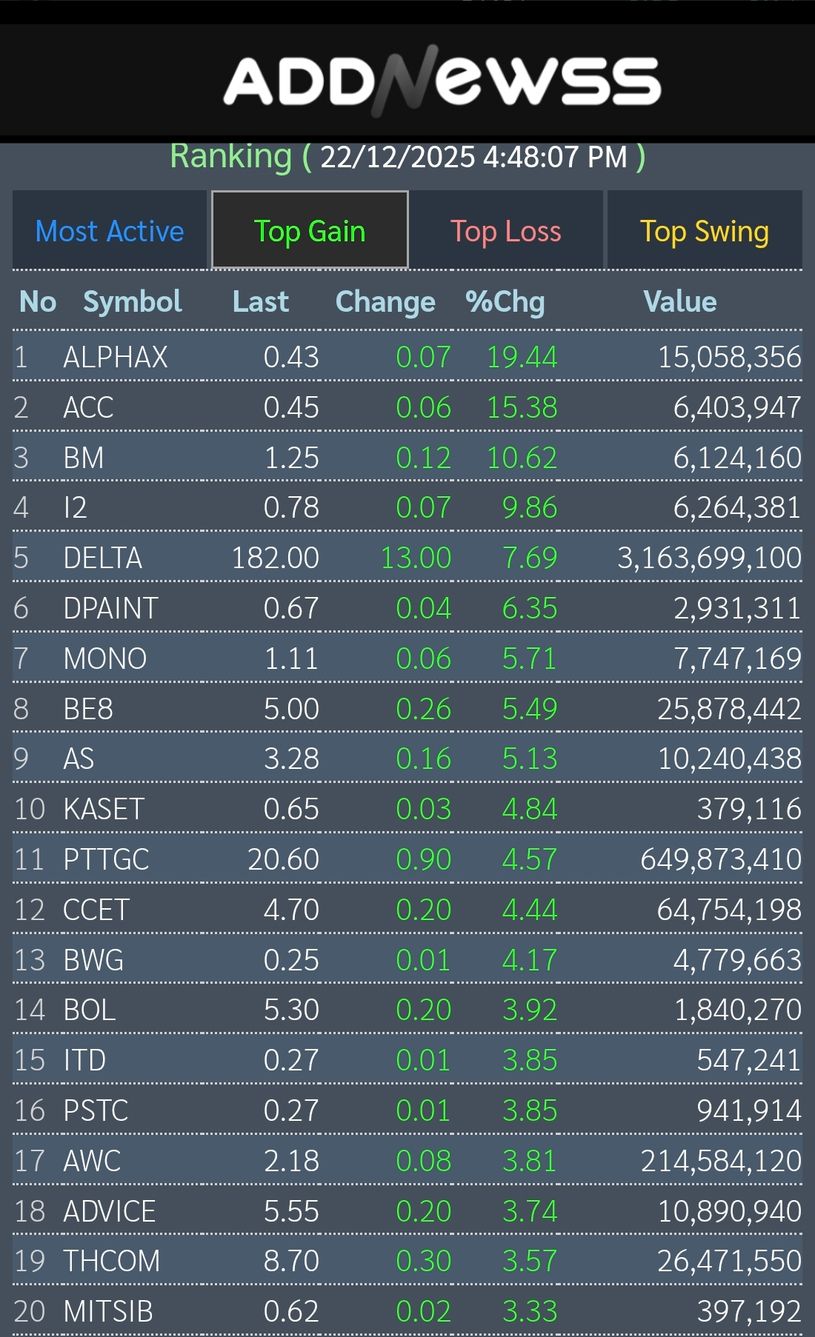The height and width of the screenshot is (1337, 815).
Task: Sort by the %Chg column header
Action: tap(505, 301)
